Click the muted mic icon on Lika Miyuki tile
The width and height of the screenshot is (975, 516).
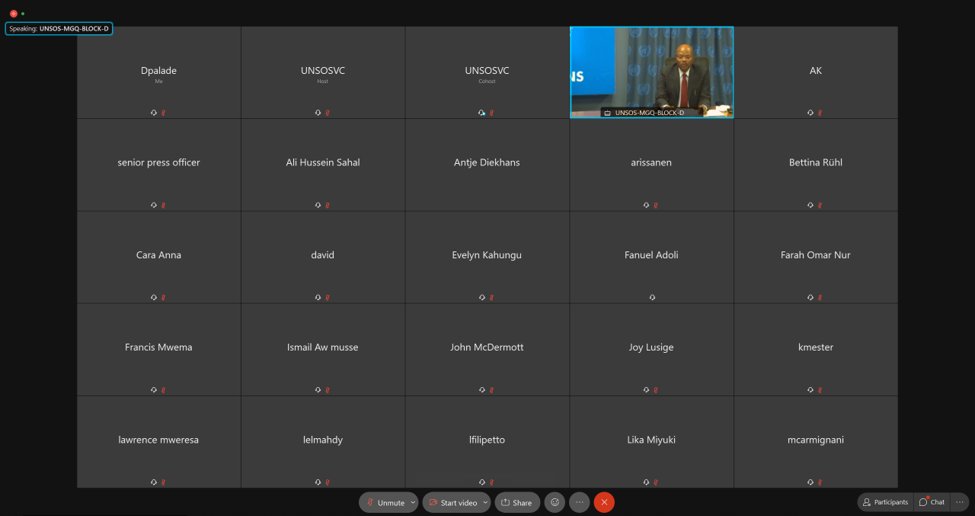(656, 482)
